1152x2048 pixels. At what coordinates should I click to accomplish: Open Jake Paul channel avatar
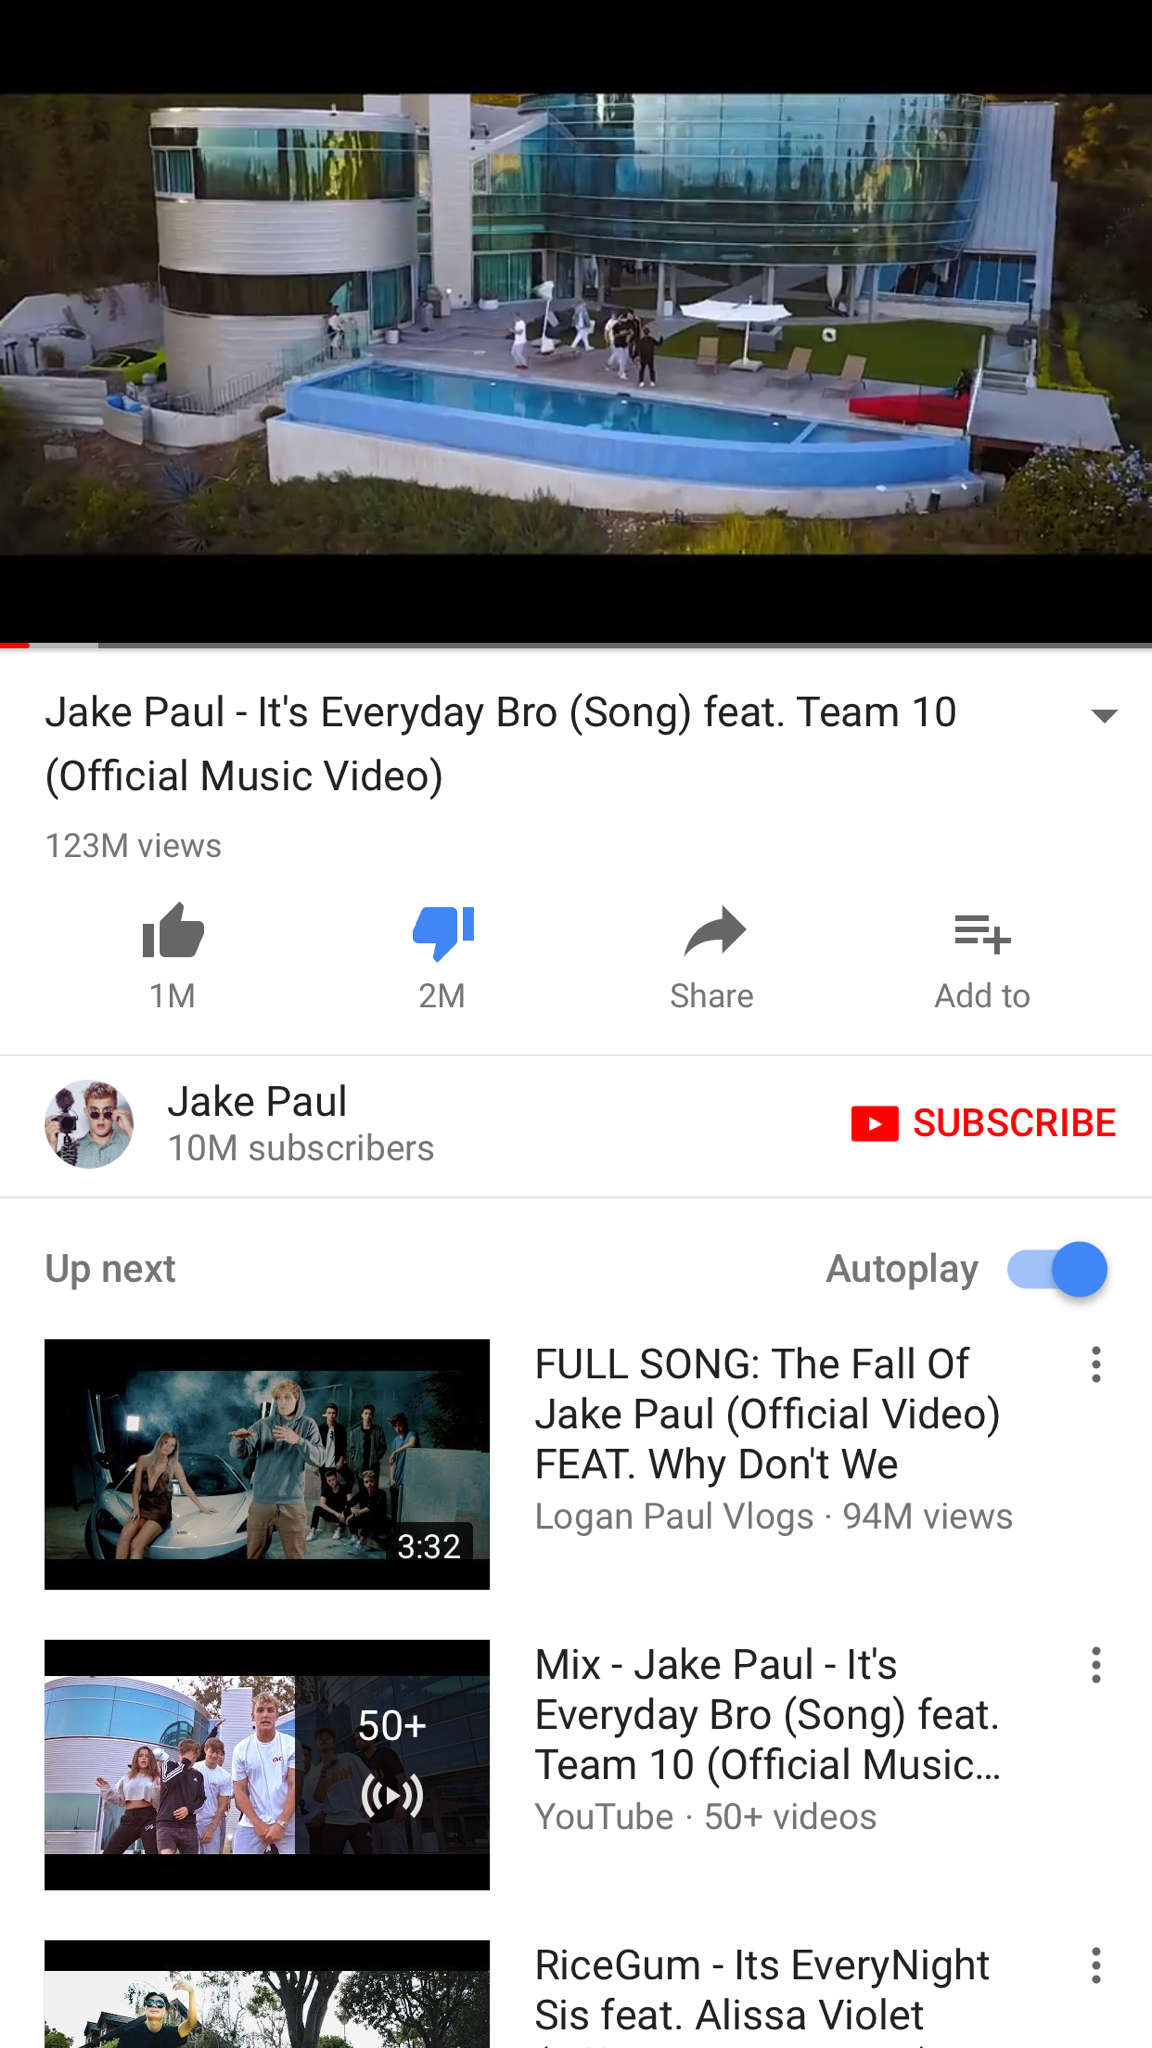click(x=89, y=1124)
